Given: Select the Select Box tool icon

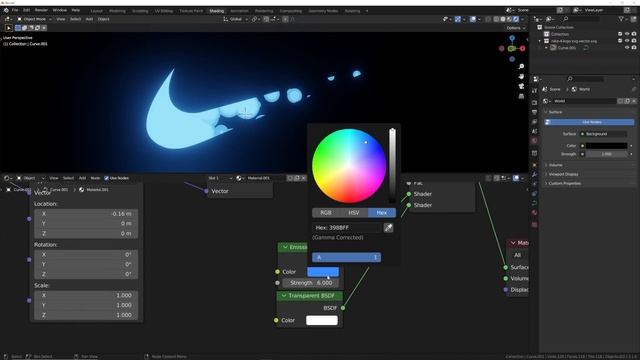Looking at the screenshot, I should (x=8, y=28).
